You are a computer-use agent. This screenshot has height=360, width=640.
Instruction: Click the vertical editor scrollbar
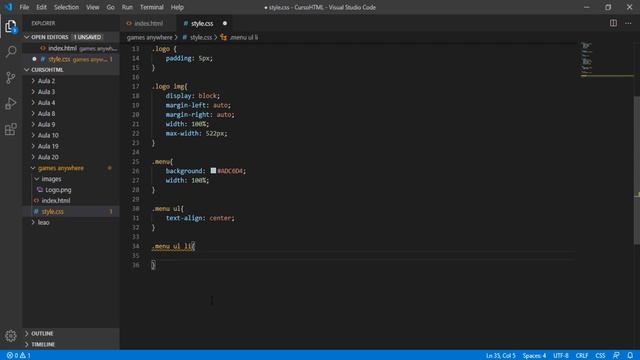(637, 171)
